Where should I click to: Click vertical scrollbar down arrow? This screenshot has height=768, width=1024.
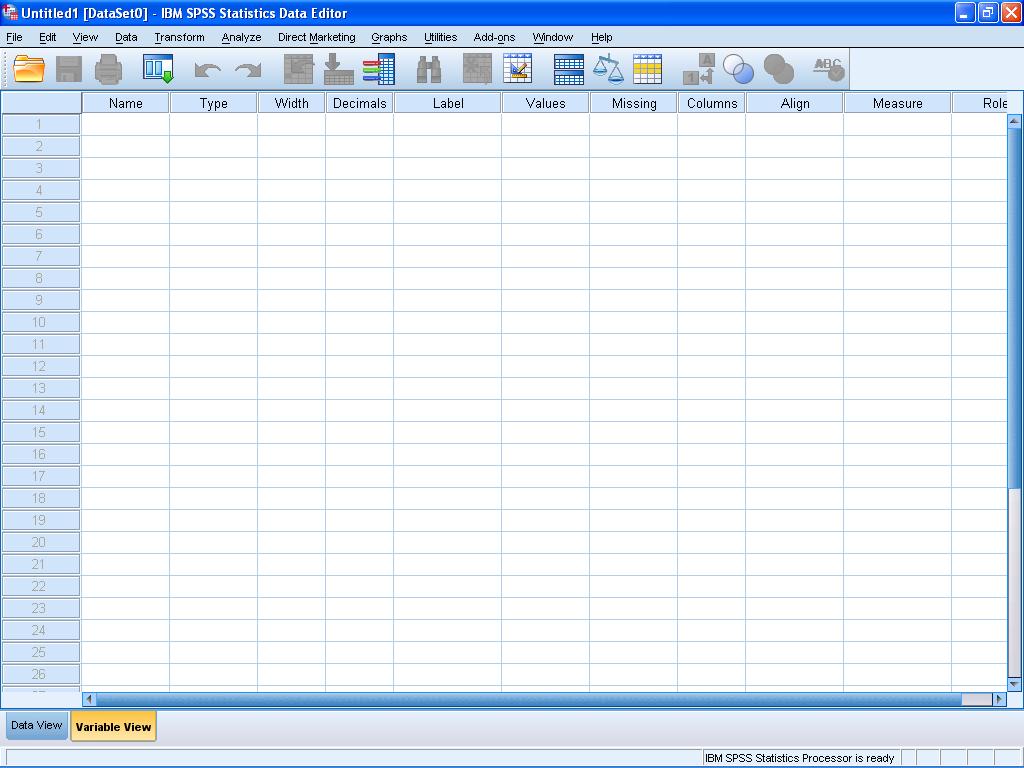click(x=1014, y=684)
